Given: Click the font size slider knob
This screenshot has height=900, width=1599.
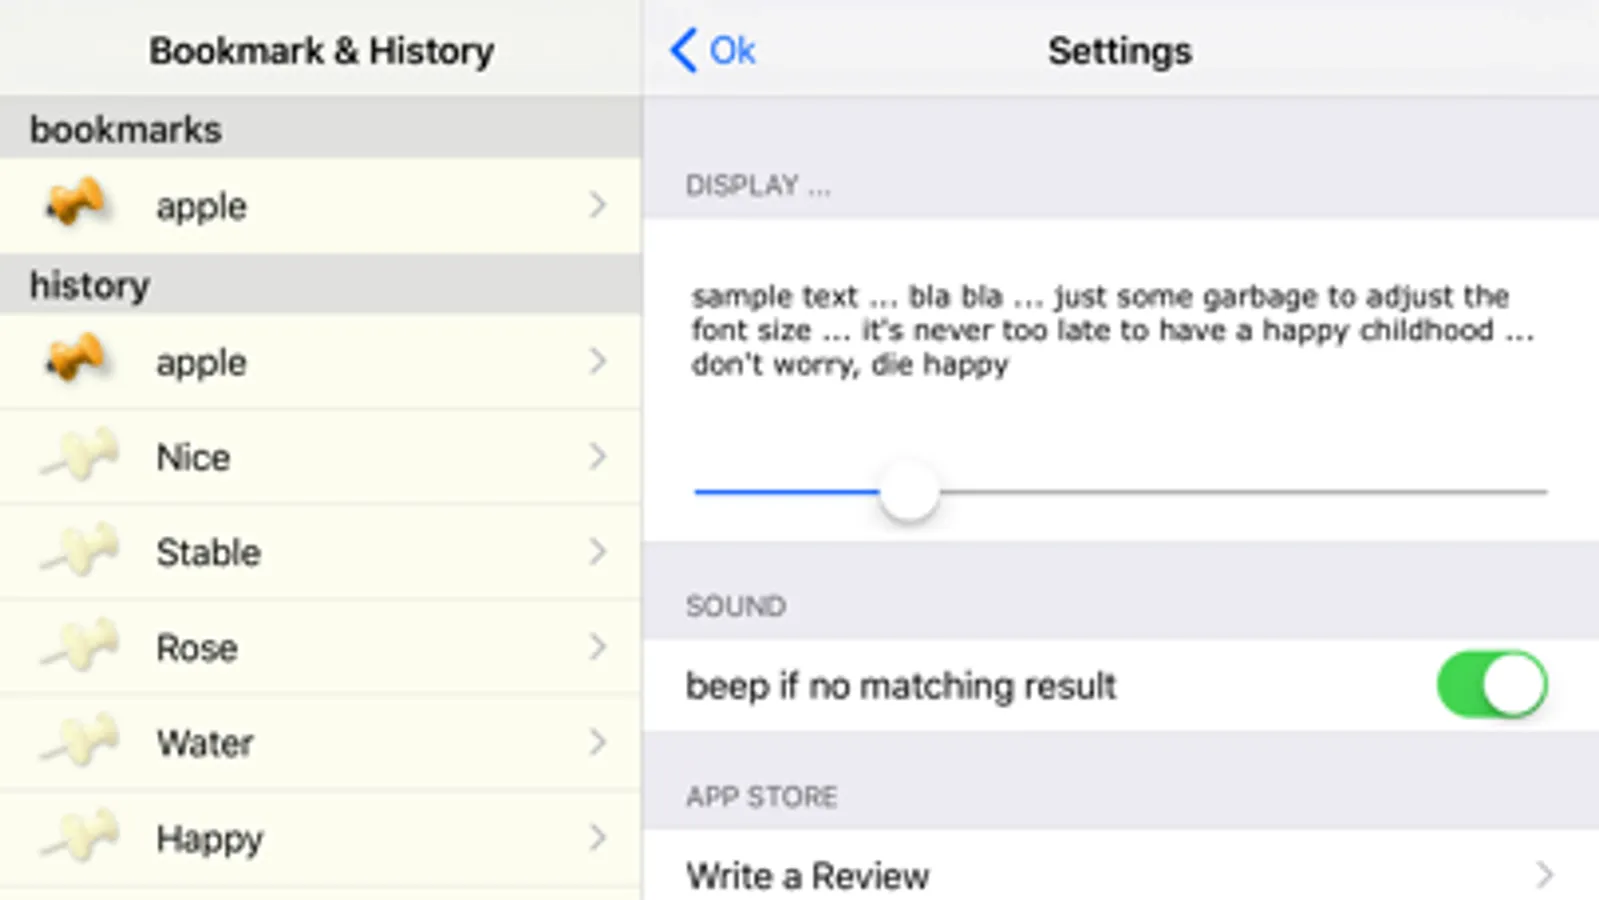Looking at the screenshot, I should (909, 491).
